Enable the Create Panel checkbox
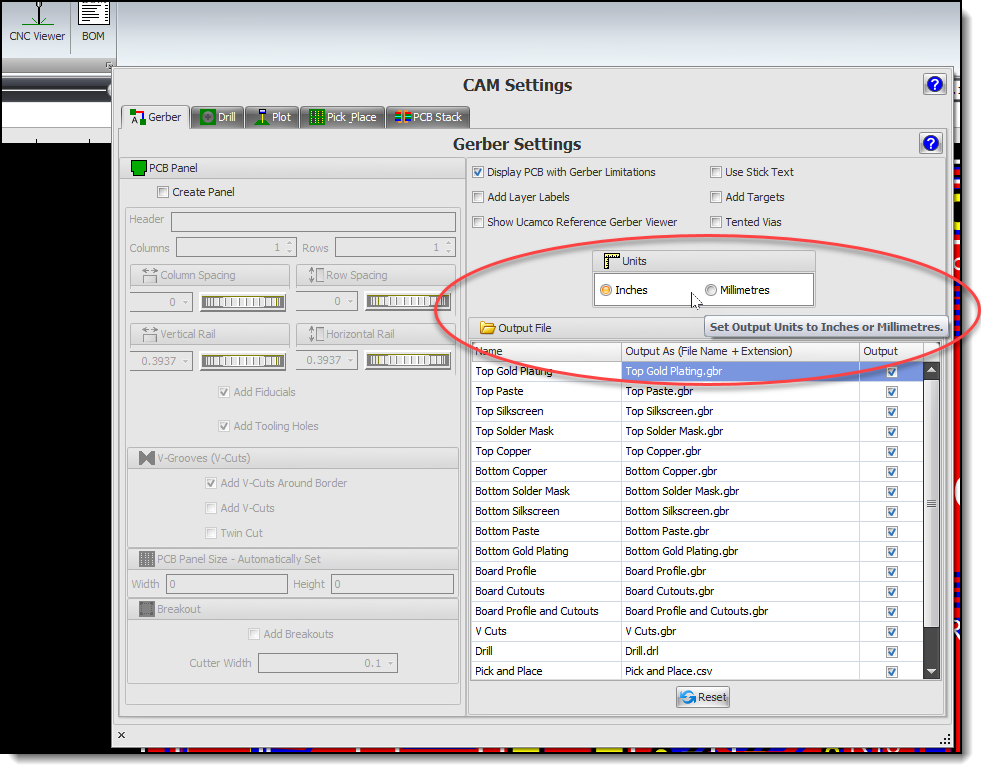This screenshot has width=981, height=773. [164, 192]
